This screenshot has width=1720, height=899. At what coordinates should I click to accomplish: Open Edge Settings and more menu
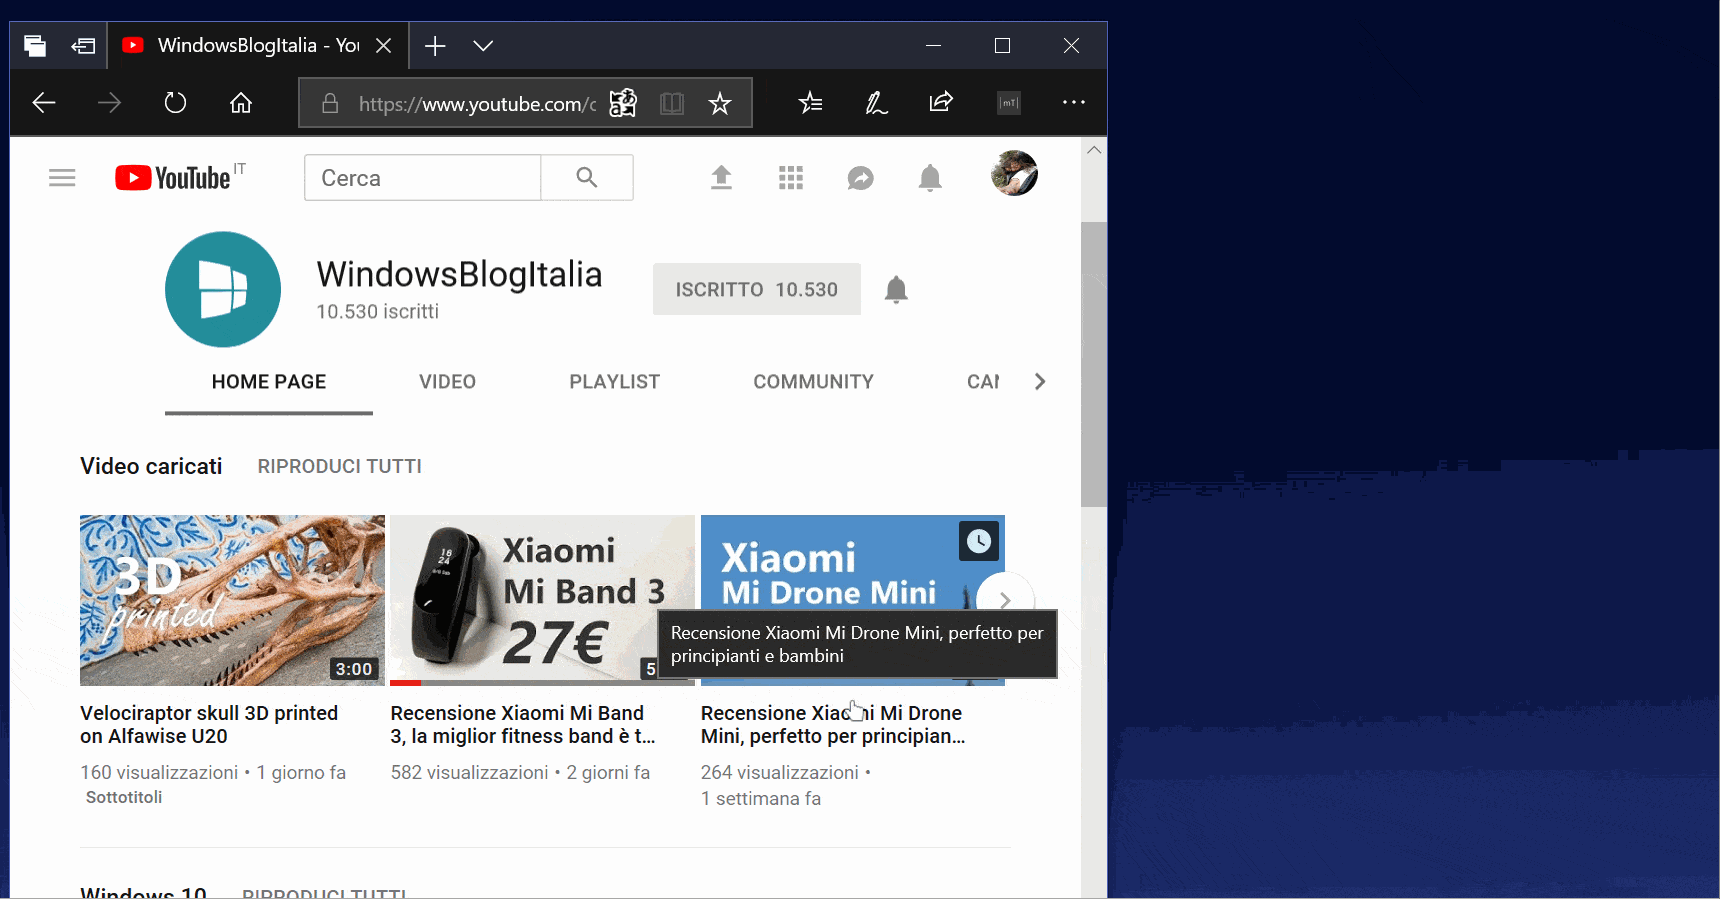(1074, 102)
